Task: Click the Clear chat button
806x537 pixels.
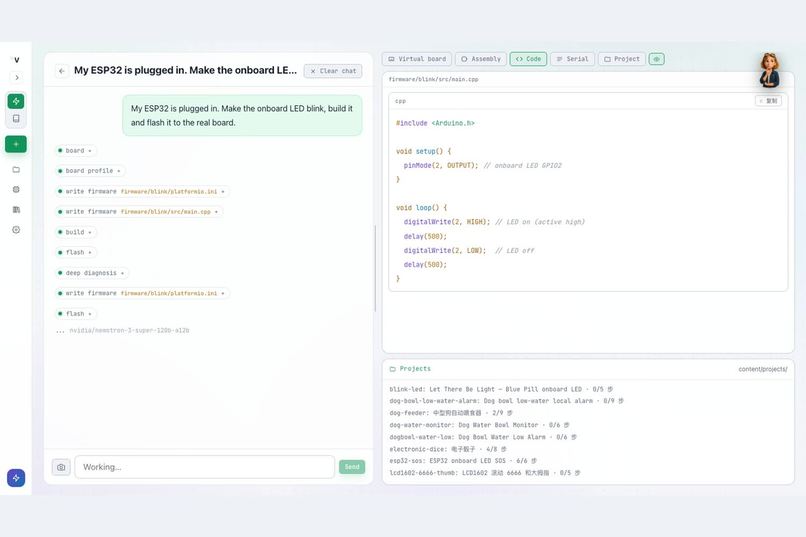Action: 333,71
